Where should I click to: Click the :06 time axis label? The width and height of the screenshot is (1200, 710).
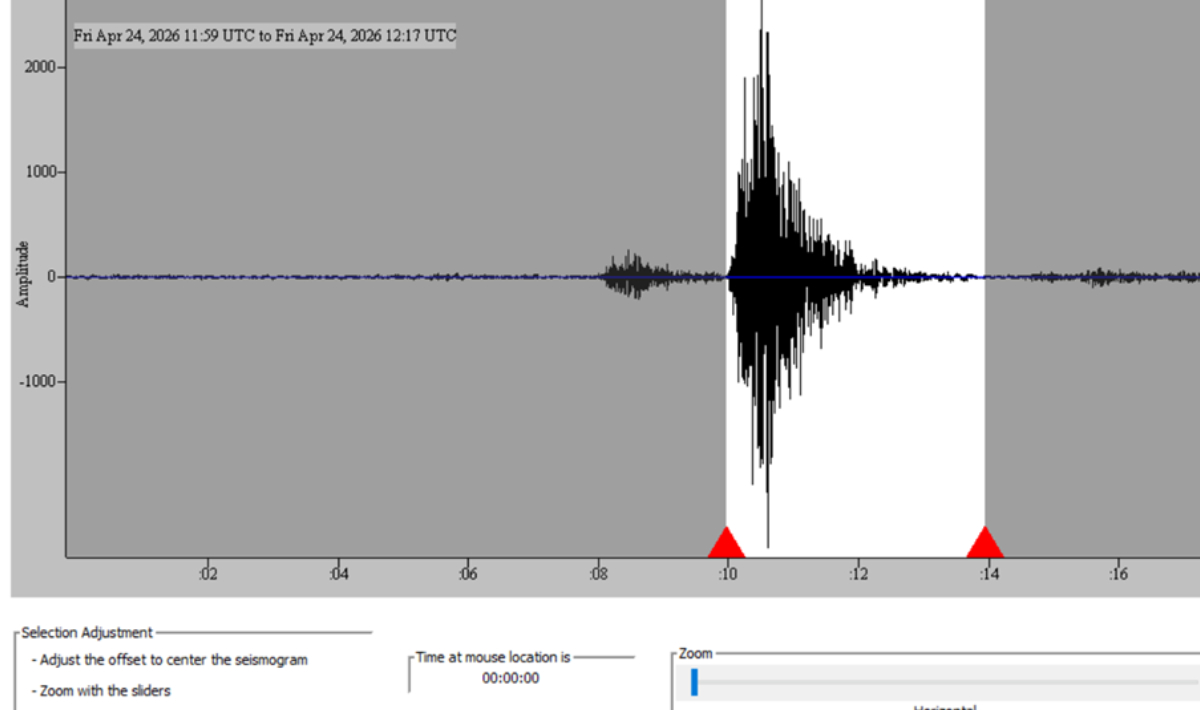pos(467,574)
